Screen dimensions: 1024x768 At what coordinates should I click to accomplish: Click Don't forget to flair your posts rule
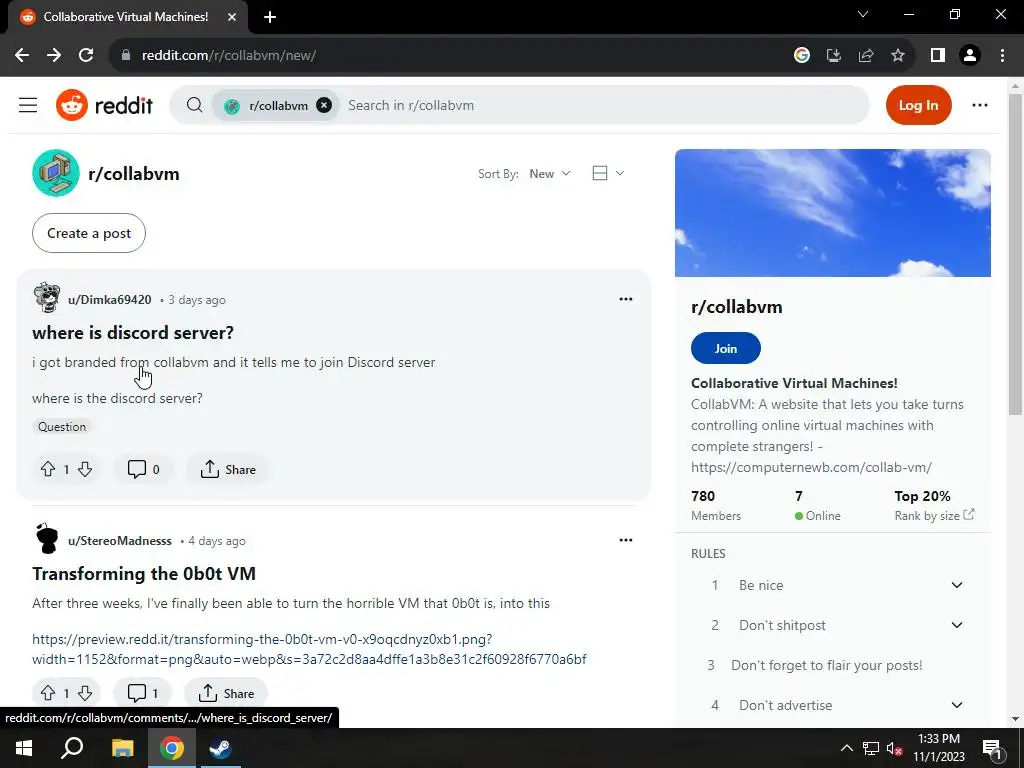pyautogui.click(x=827, y=665)
